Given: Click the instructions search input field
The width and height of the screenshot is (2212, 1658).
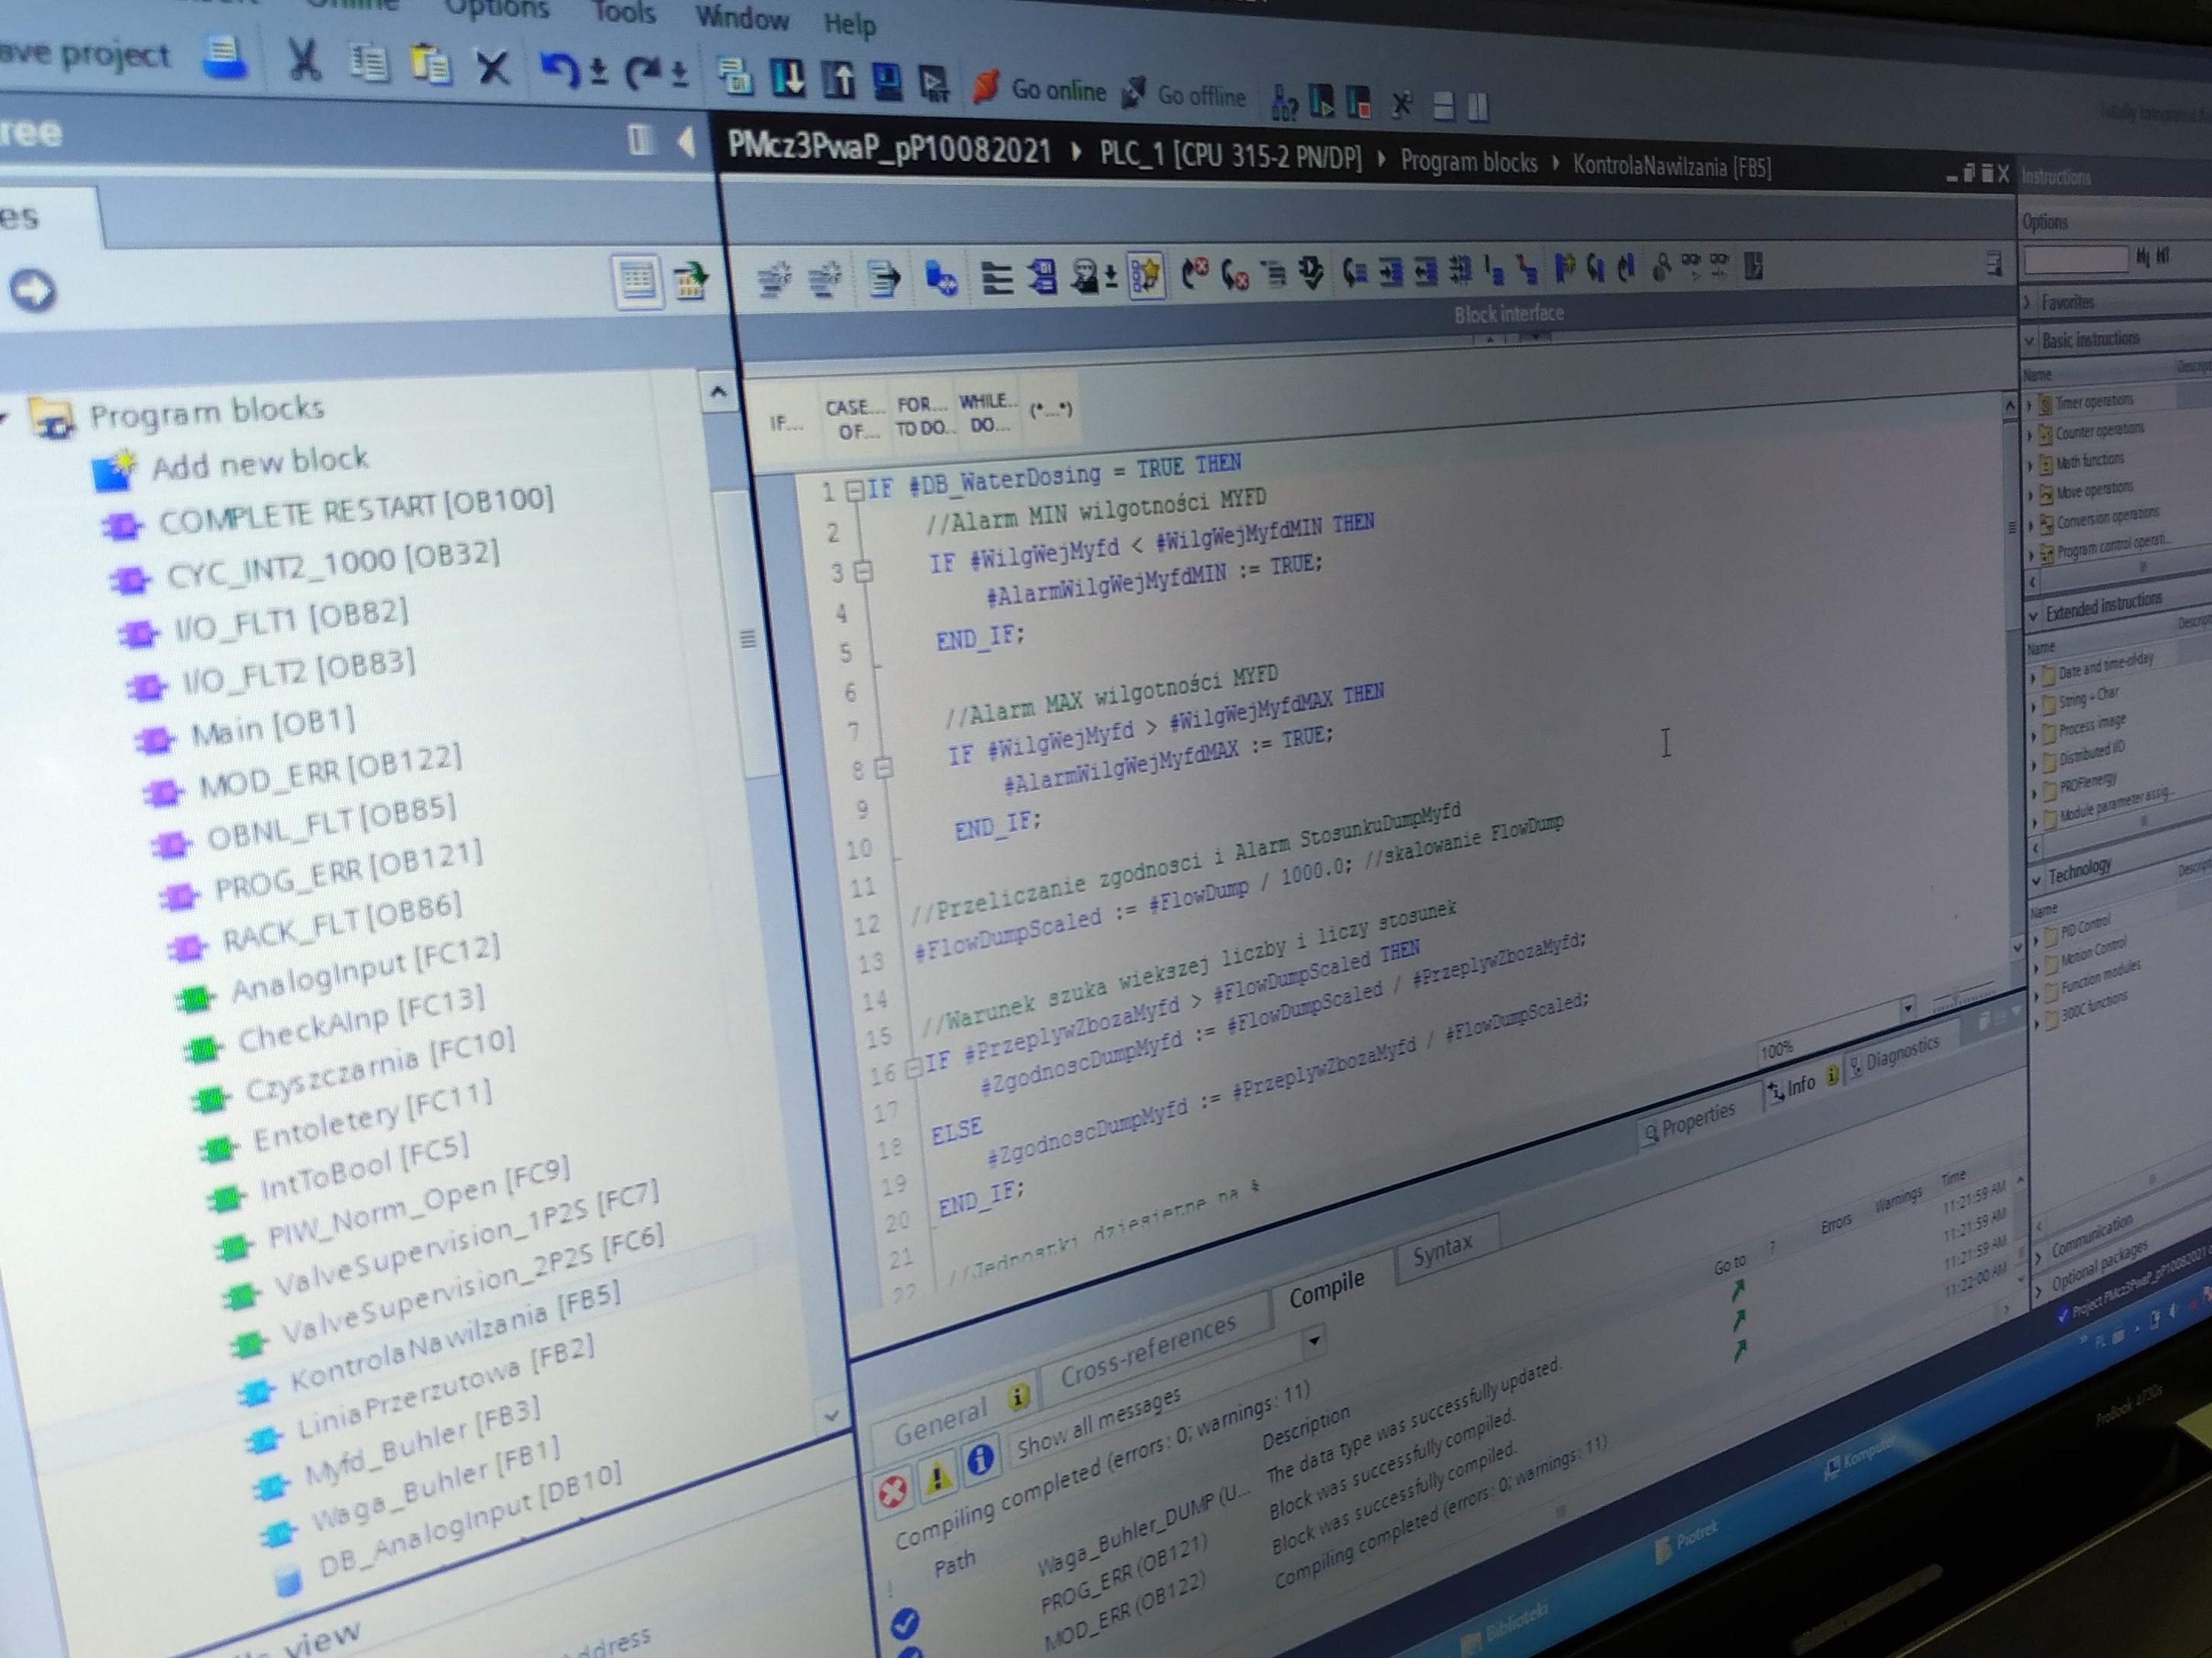Looking at the screenshot, I should click(x=2075, y=260).
